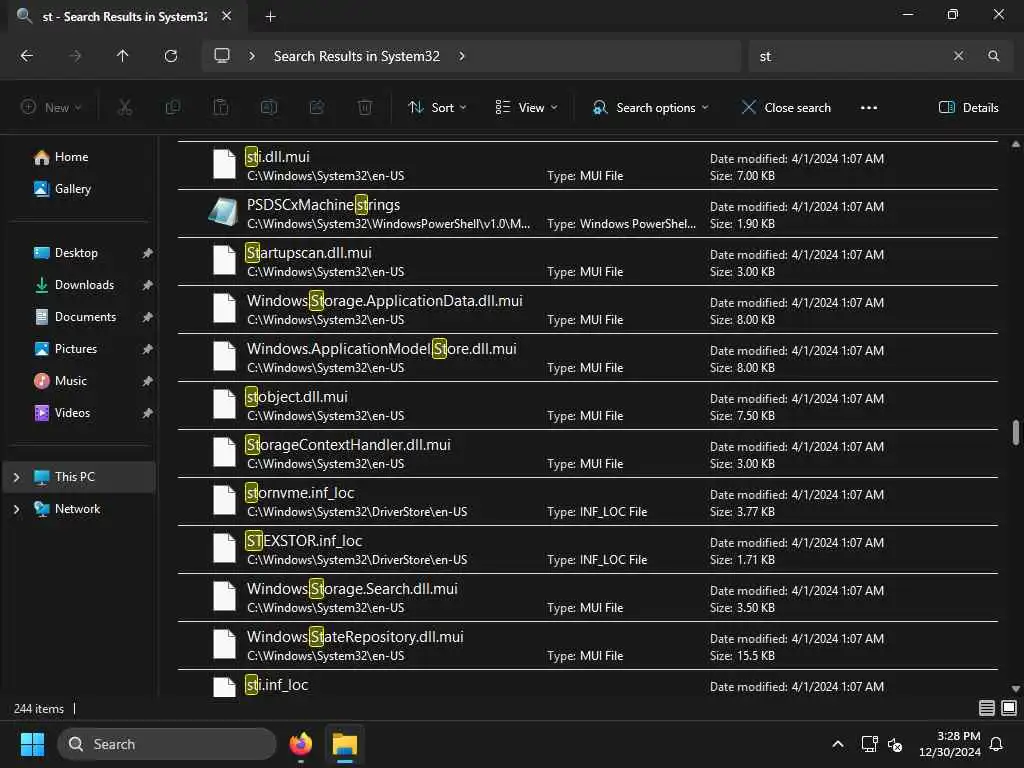Close the 'st - Search Results' tab
The image size is (1024, 768).
(x=226, y=16)
